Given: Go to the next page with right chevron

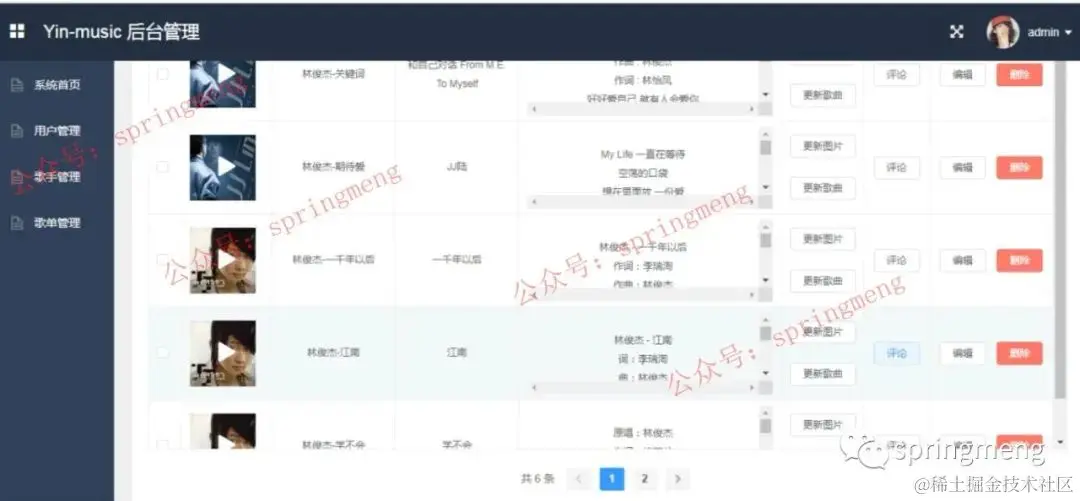Looking at the screenshot, I should coord(678,478).
